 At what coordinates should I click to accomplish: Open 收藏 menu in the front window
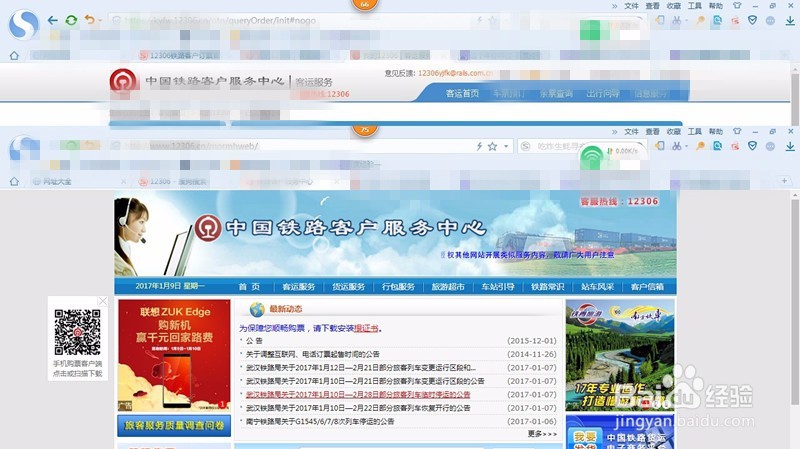click(673, 132)
